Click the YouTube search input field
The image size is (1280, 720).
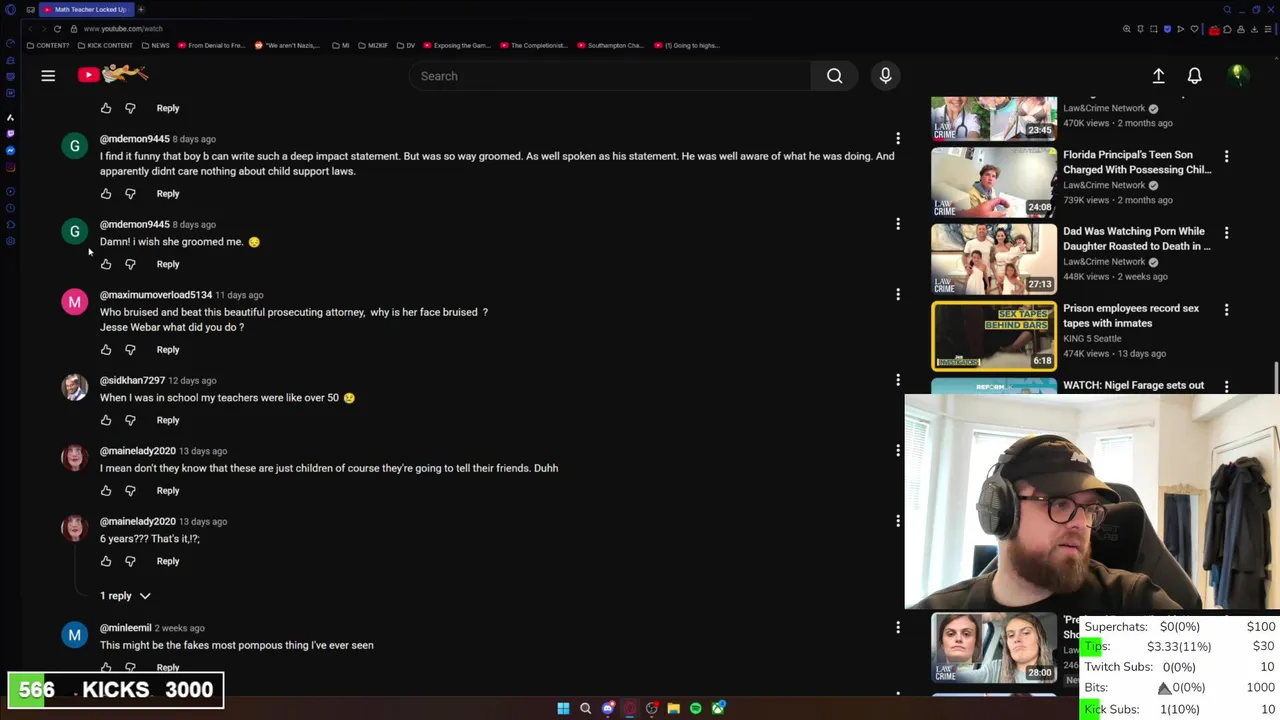(x=610, y=76)
